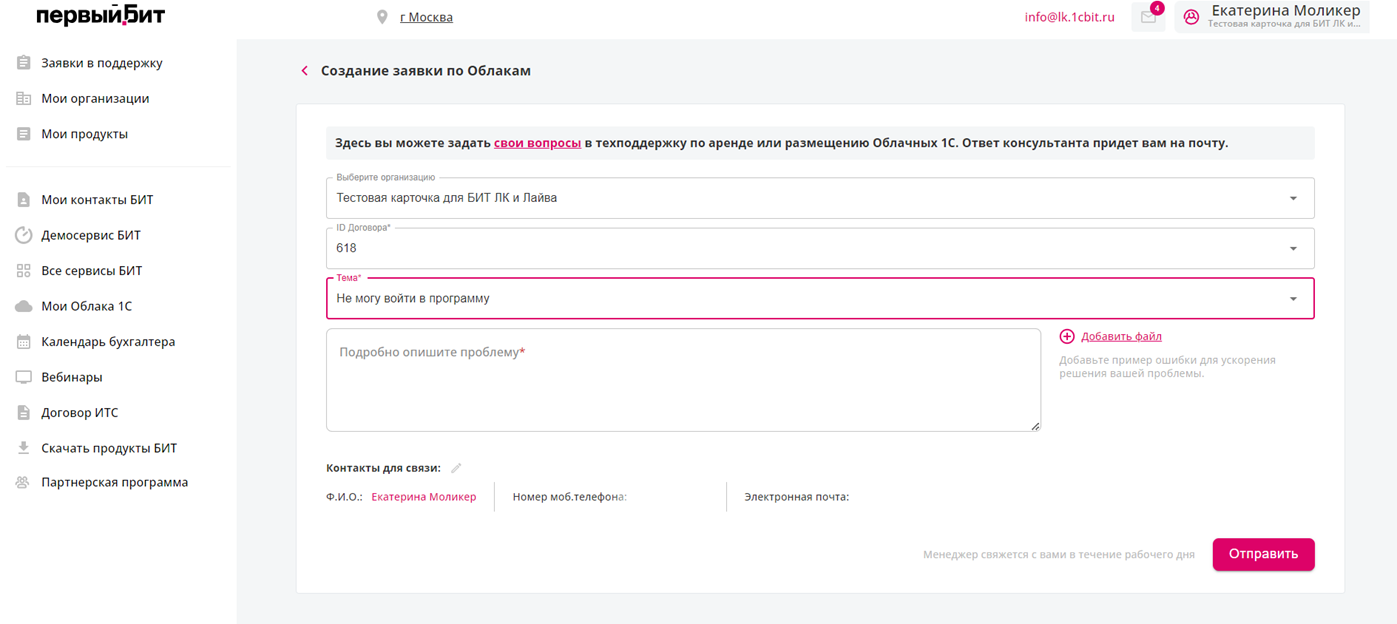The width and height of the screenshot is (1397, 624).
Task: Click the grid icon for Все сервисы БИТ
Action: (24, 271)
